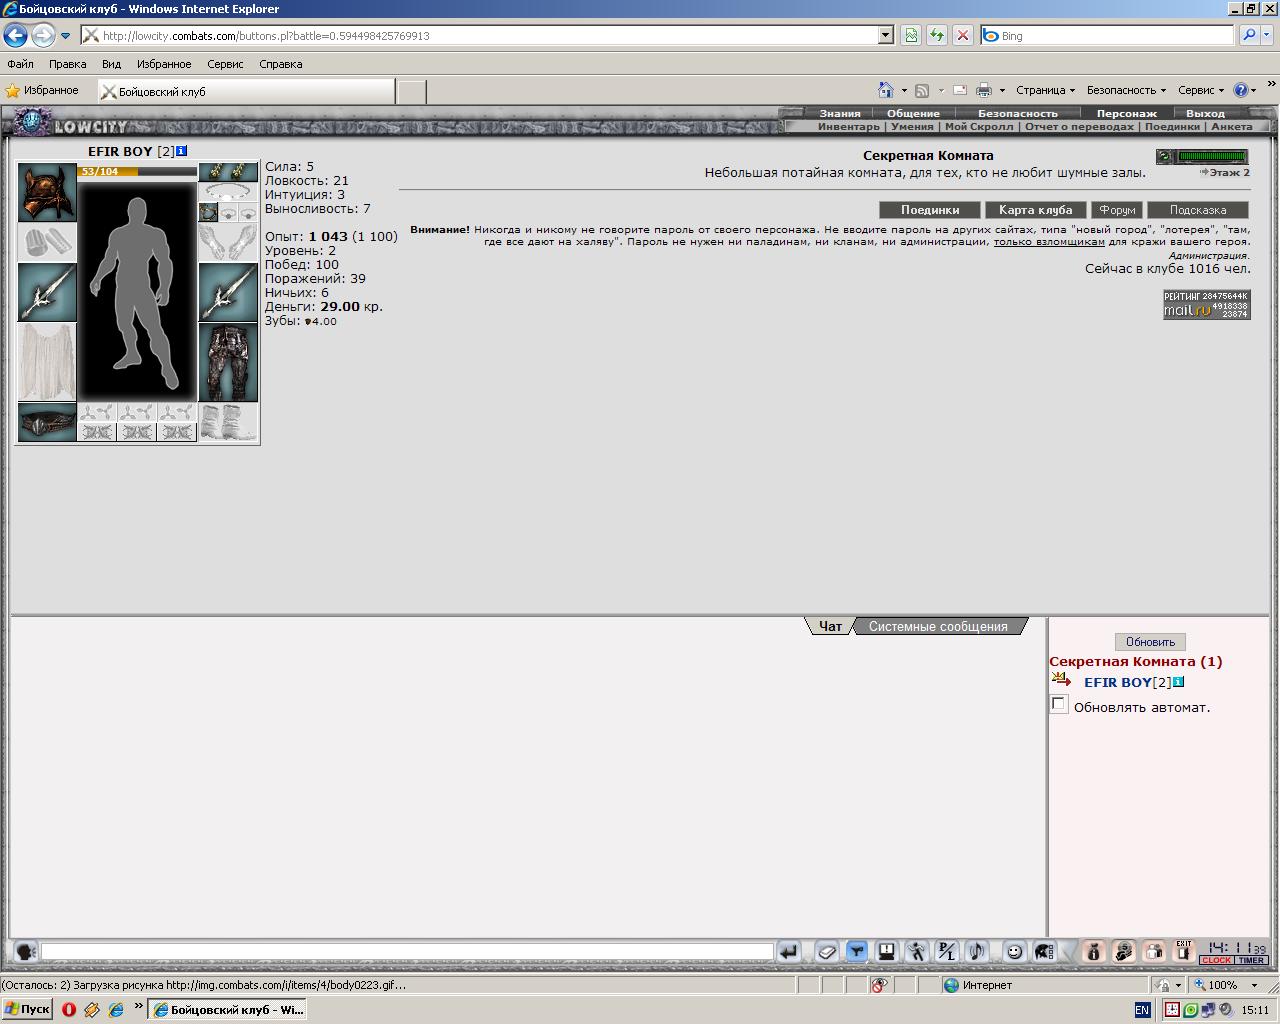The width and height of the screenshot is (1280, 1024).
Task: Click the right-hand sword weapon slot
Action: point(228,292)
